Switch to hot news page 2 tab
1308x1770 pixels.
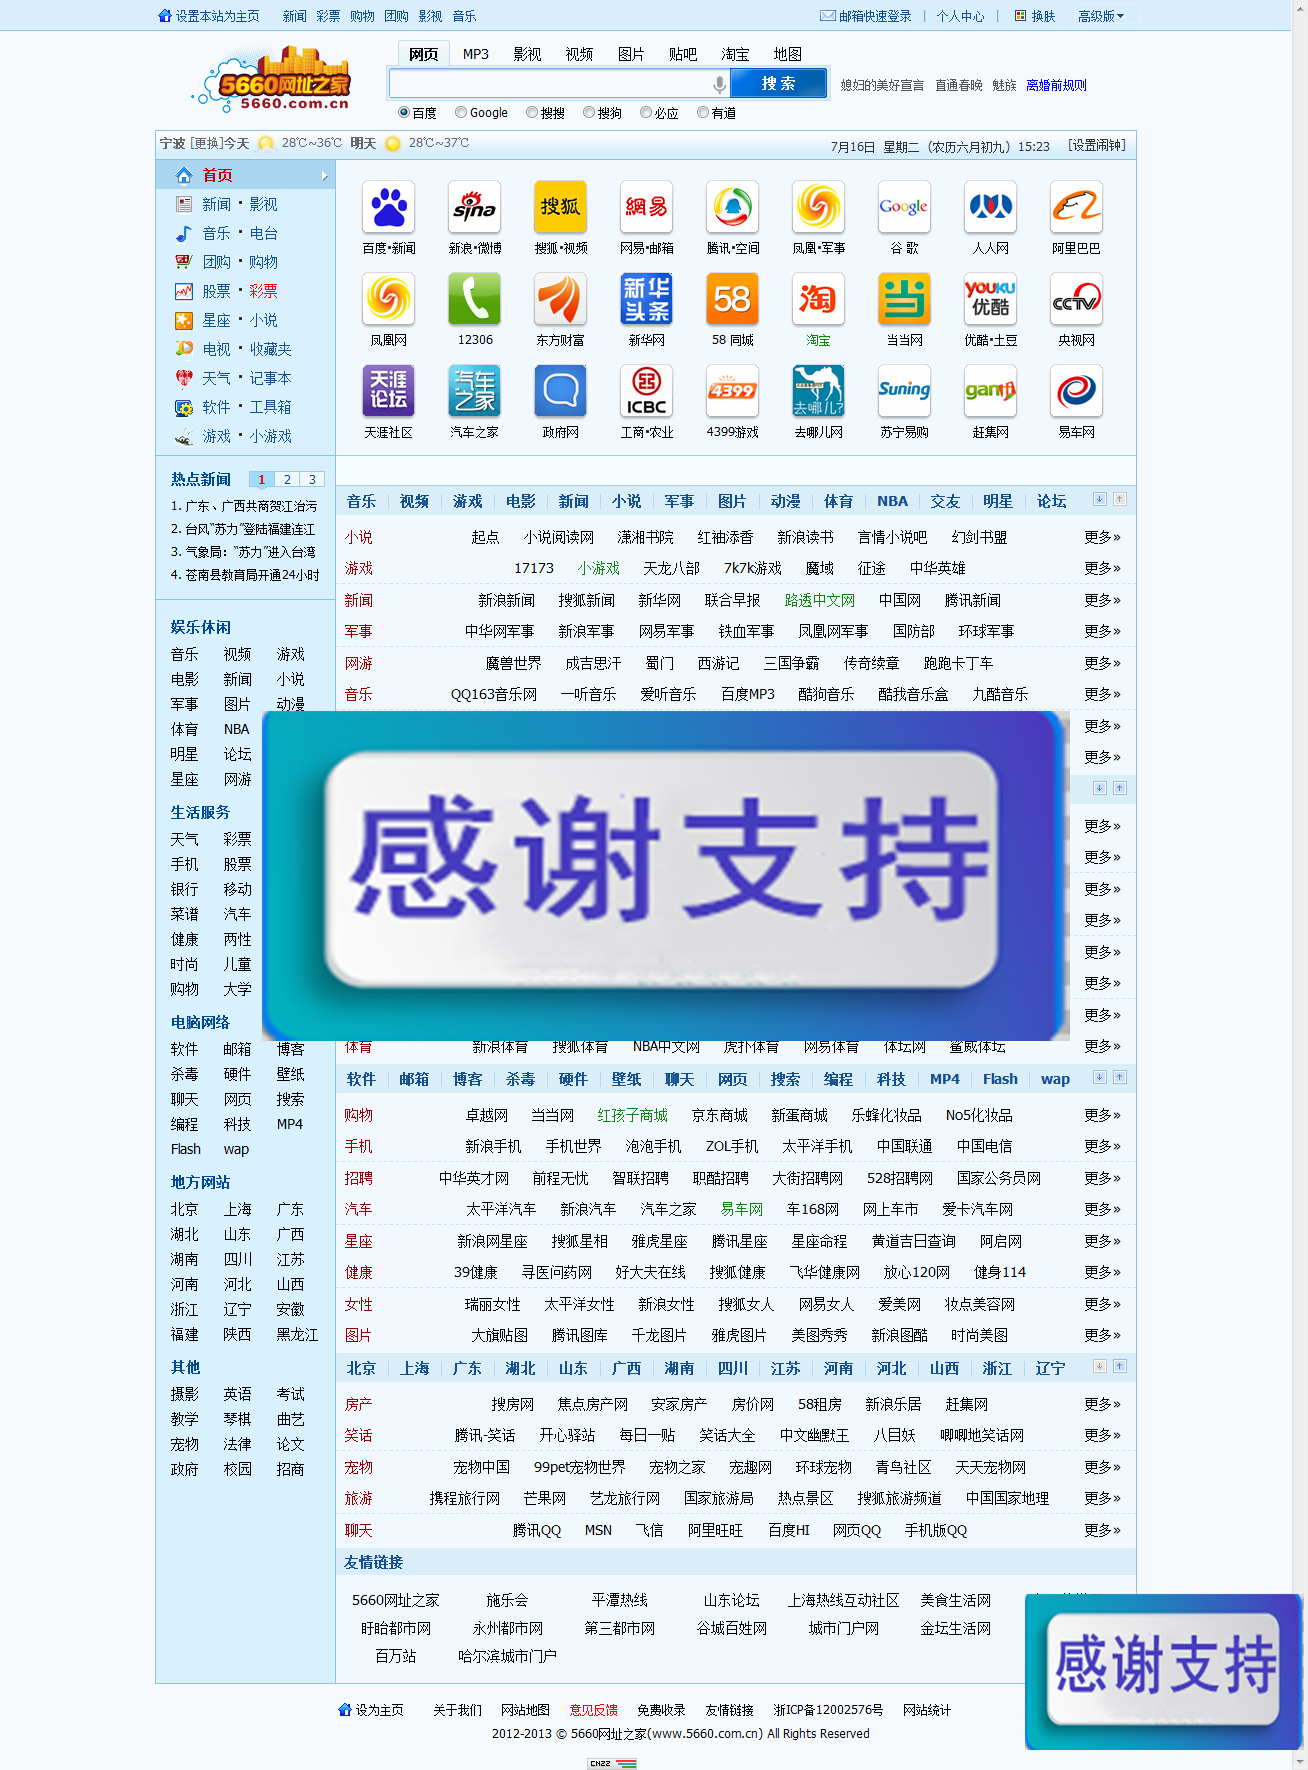coord(287,479)
